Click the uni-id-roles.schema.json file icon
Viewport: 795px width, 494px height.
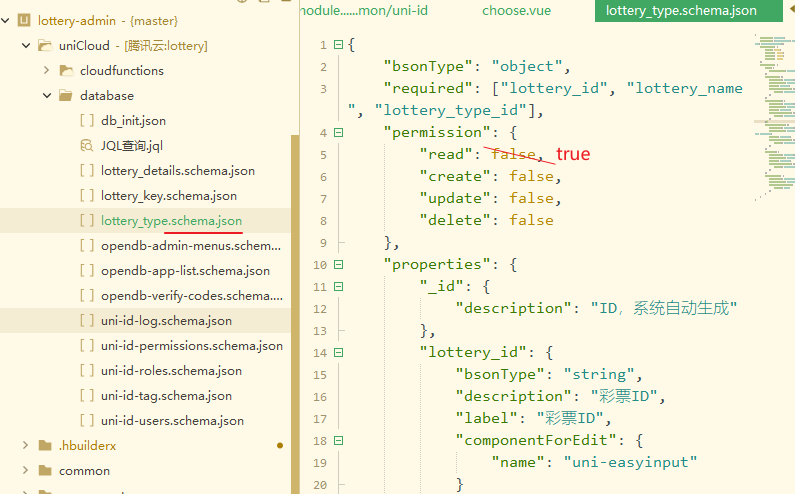[x=87, y=370]
